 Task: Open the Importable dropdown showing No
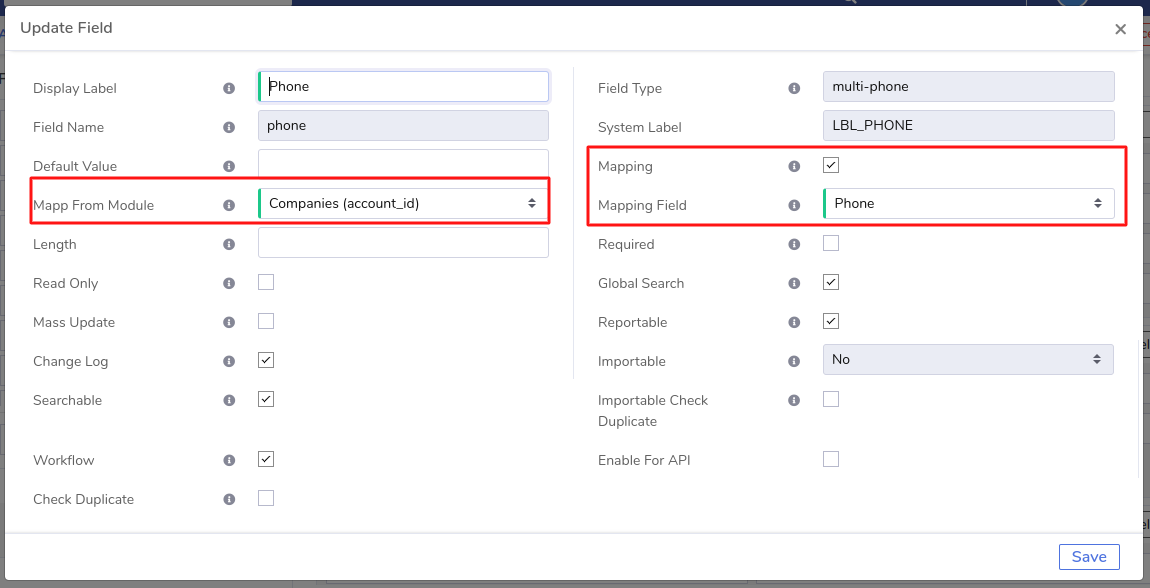tap(969, 359)
